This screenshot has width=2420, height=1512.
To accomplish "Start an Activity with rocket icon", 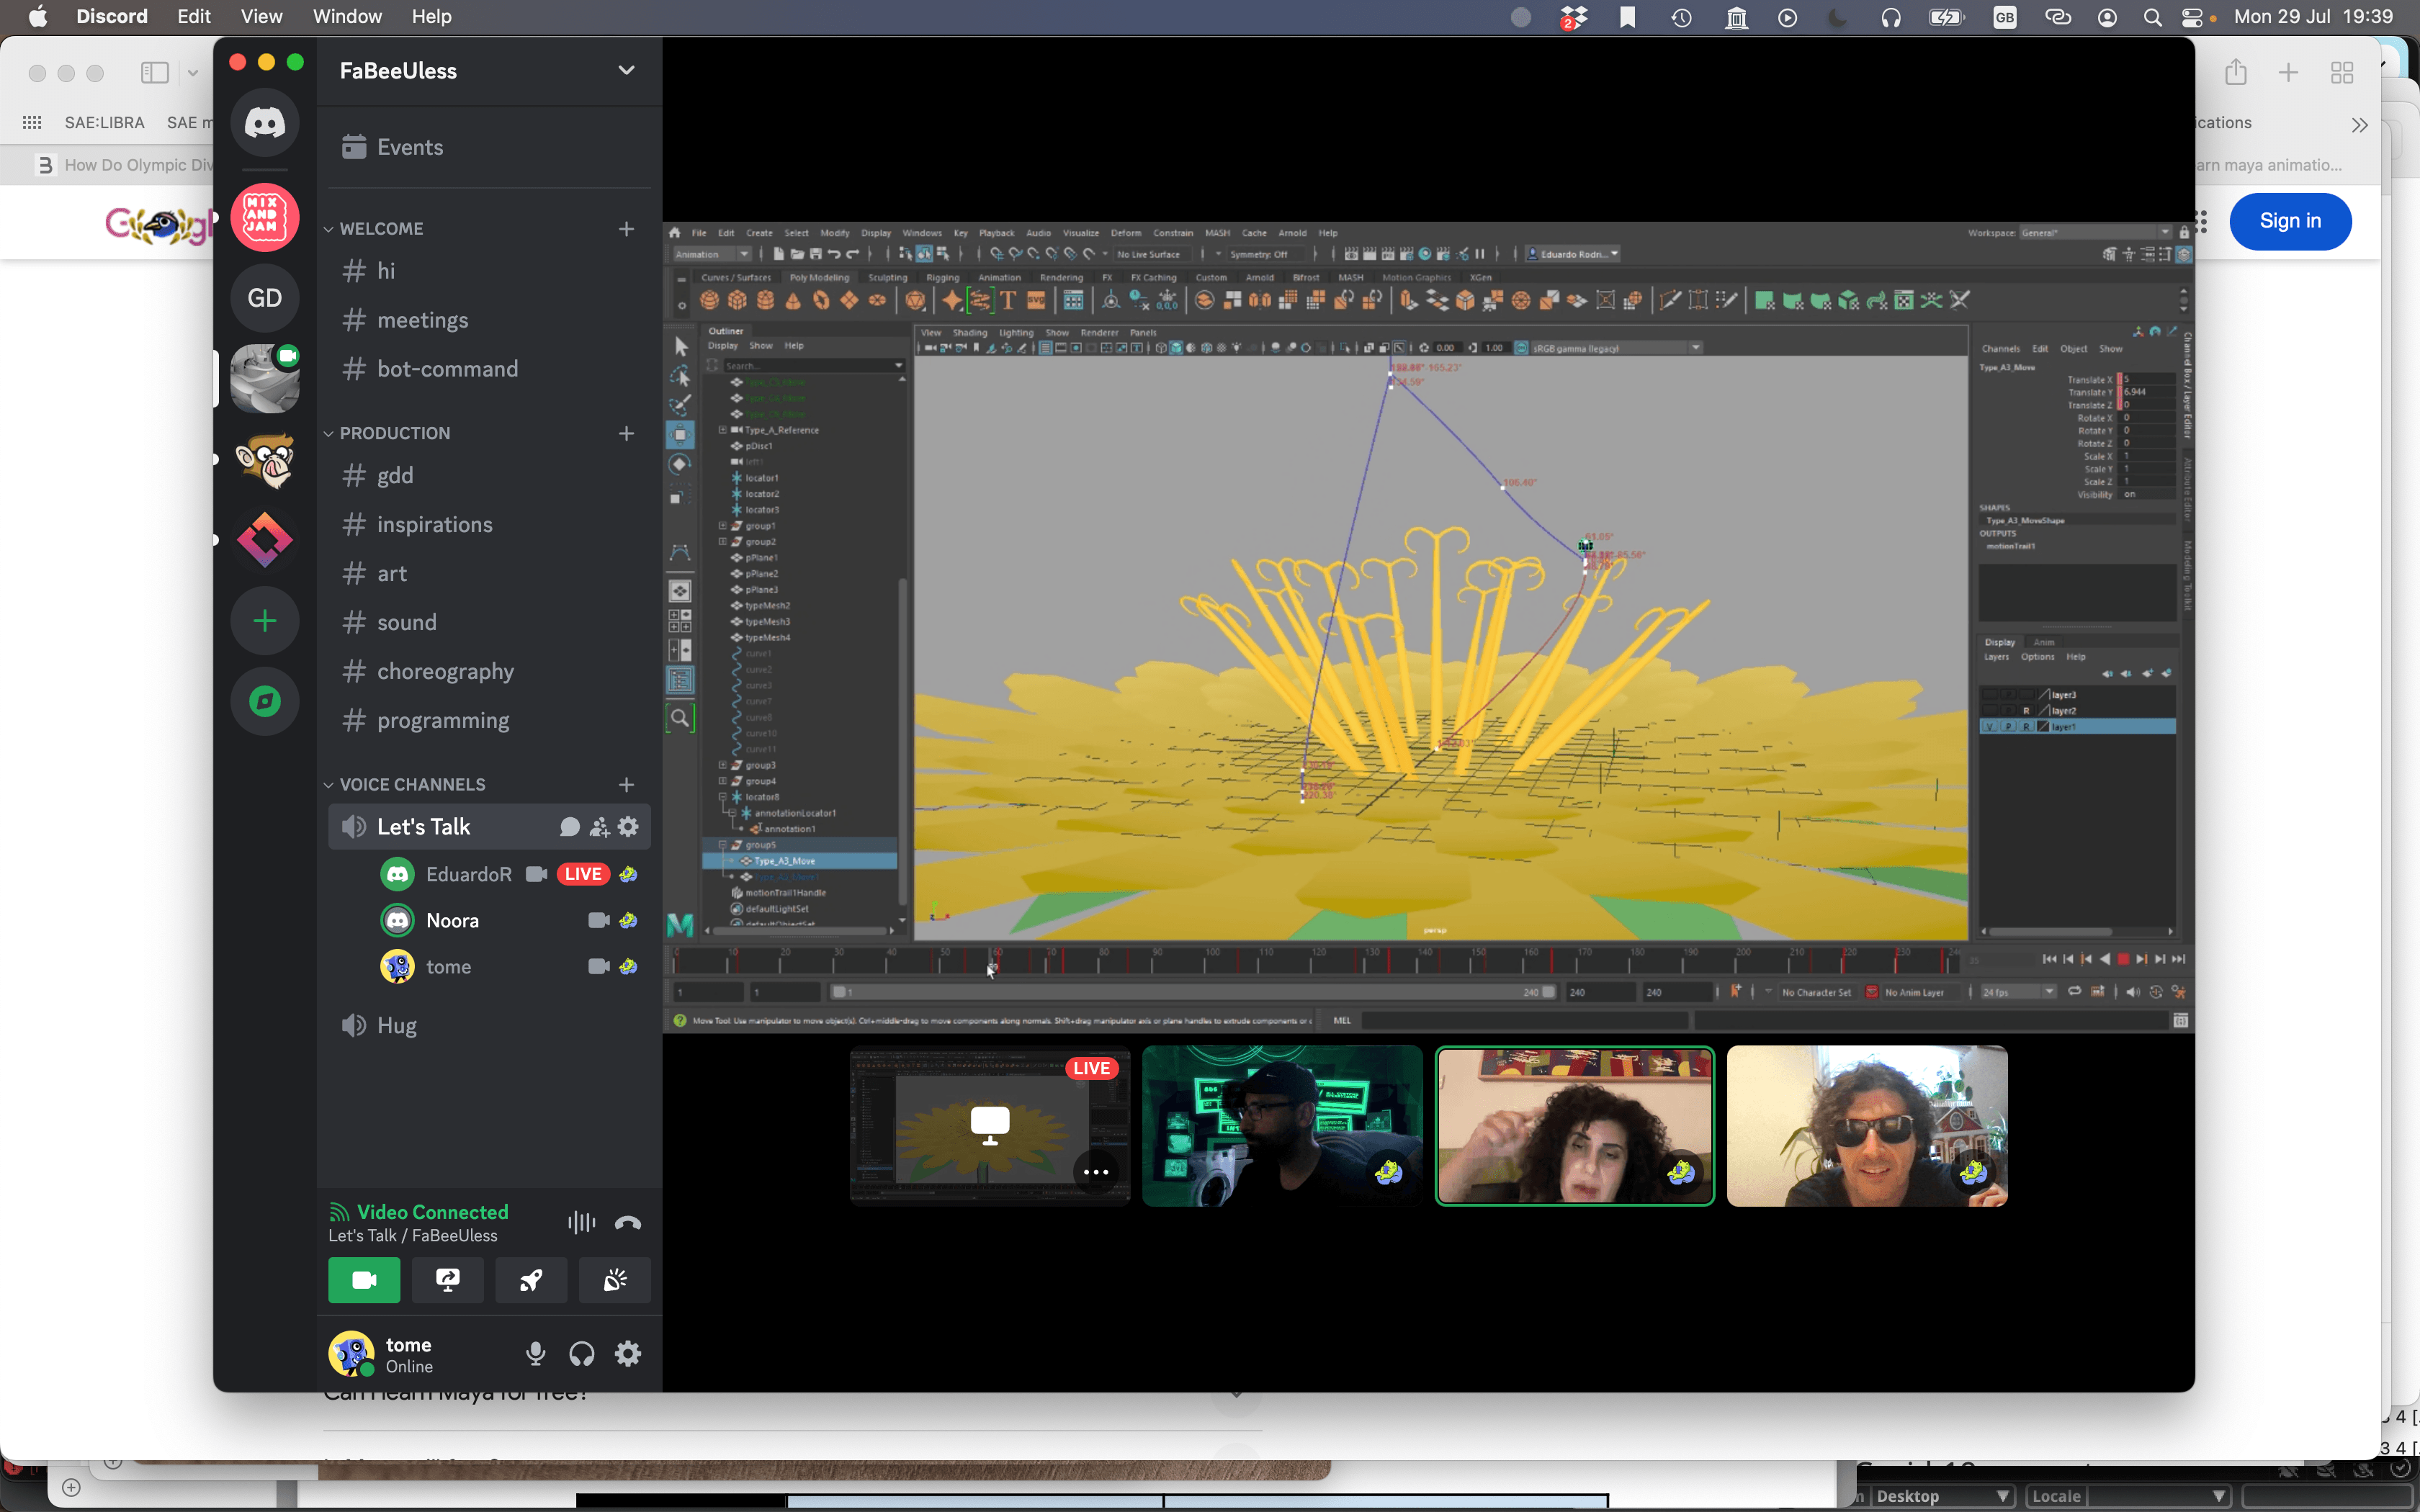I will coord(531,1280).
